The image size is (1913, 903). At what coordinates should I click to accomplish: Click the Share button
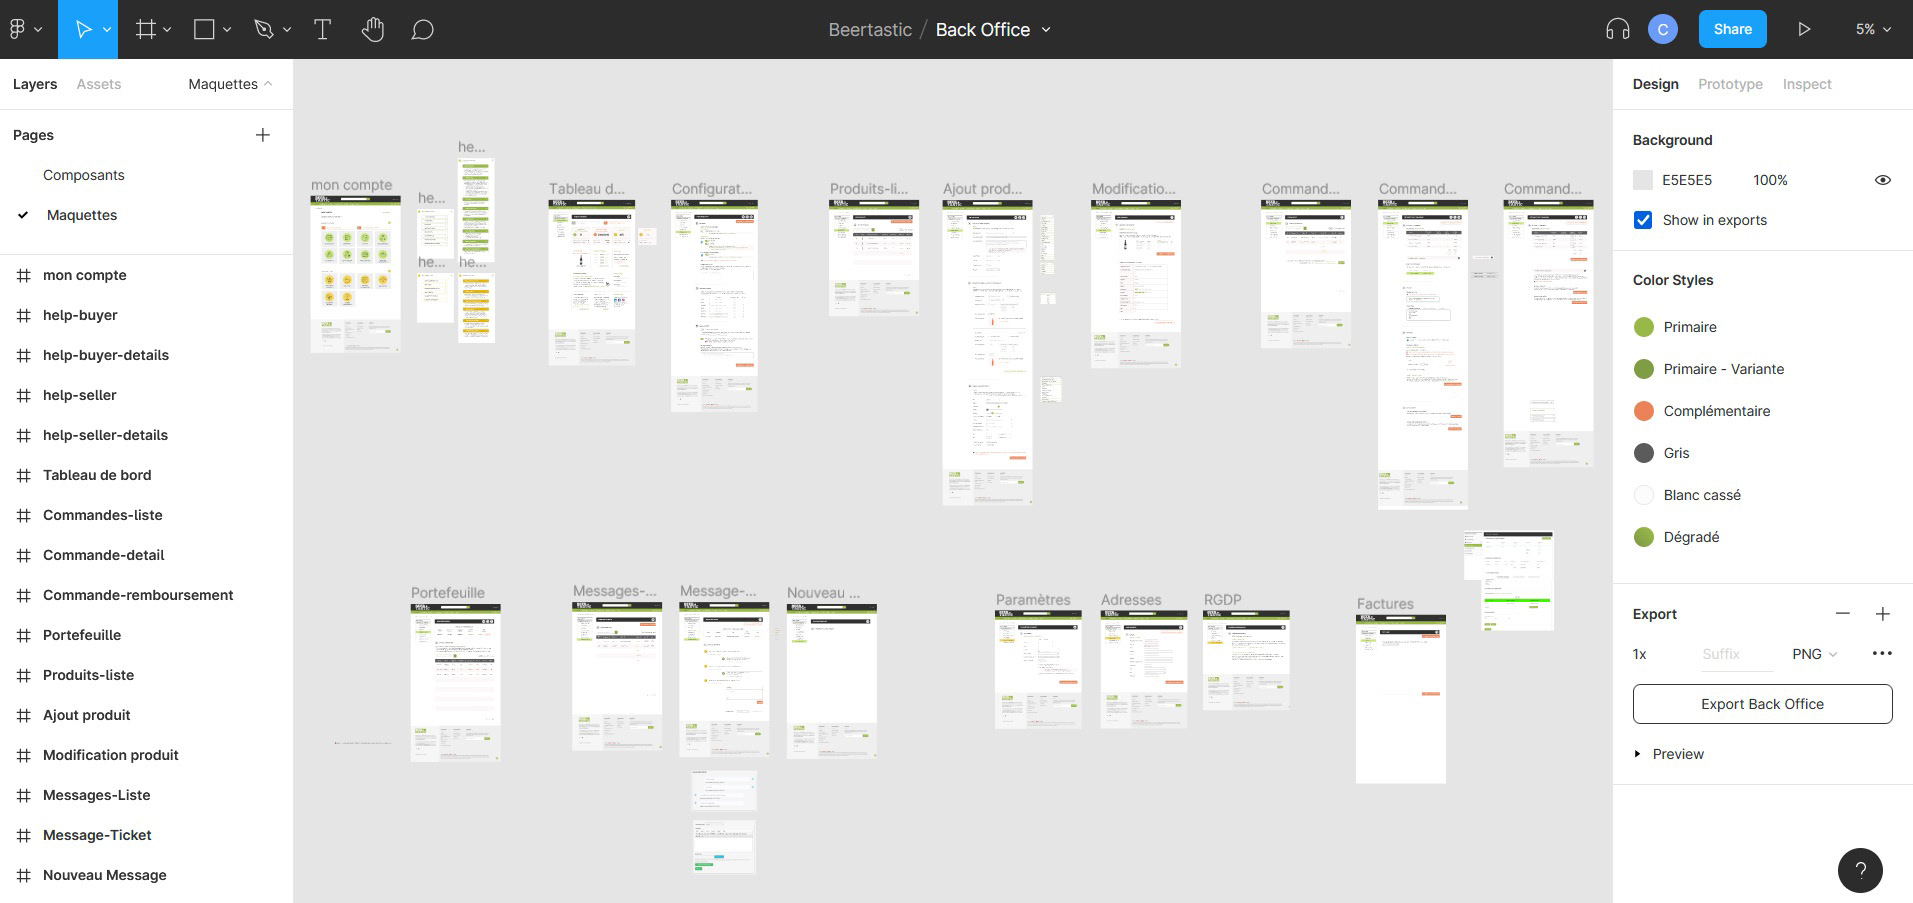pyautogui.click(x=1732, y=29)
